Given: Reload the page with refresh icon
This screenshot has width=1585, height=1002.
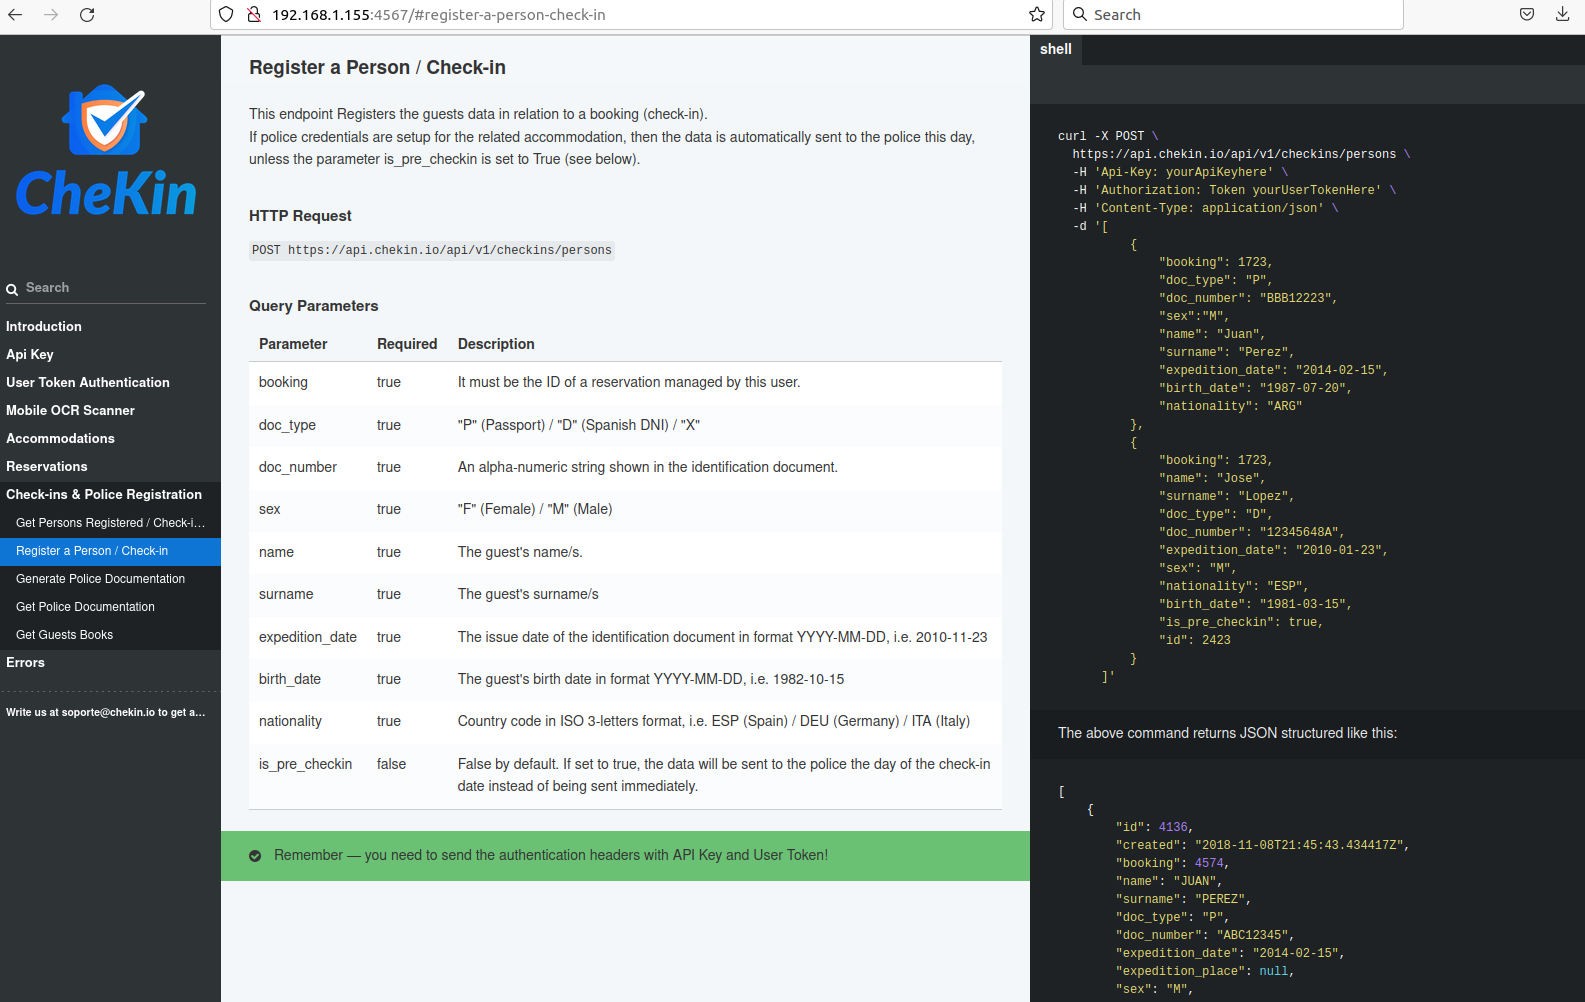Looking at the screenshot, I should [87, 15].
